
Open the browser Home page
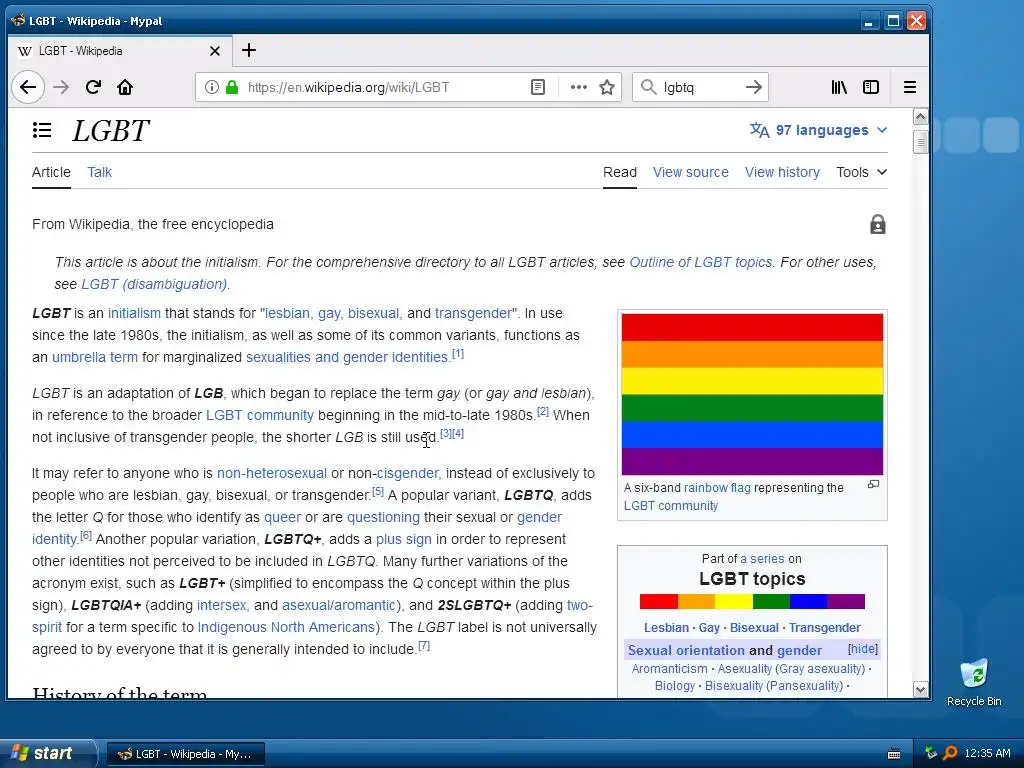[x=125, y=87]
